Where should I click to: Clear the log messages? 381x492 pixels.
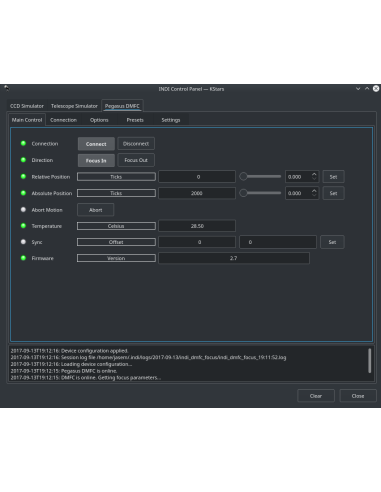(x=316, y=396)
